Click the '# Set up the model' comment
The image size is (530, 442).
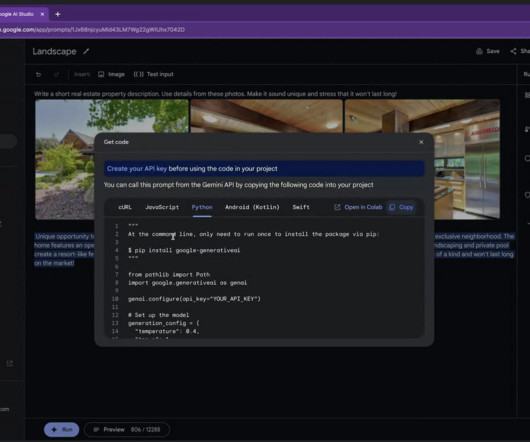[x=159, y=315]
